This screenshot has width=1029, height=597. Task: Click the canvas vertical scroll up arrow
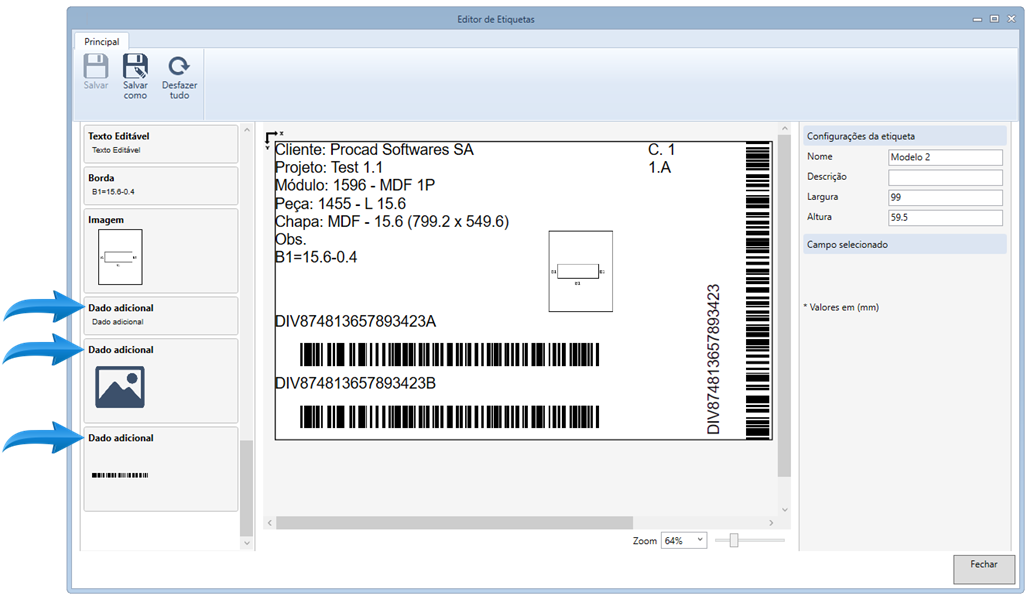pos(784,129)
